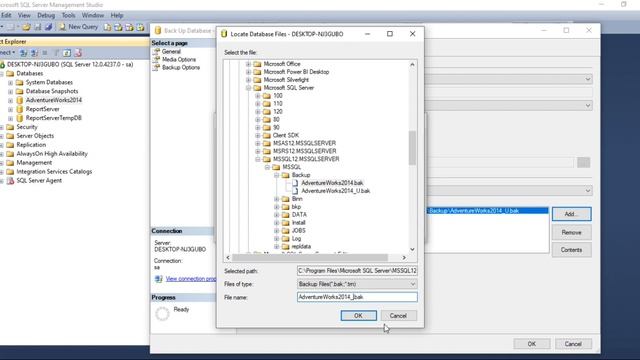Click the Security folder icon
This screenshot has height=360, width=640.
click(x=10, y=127)
